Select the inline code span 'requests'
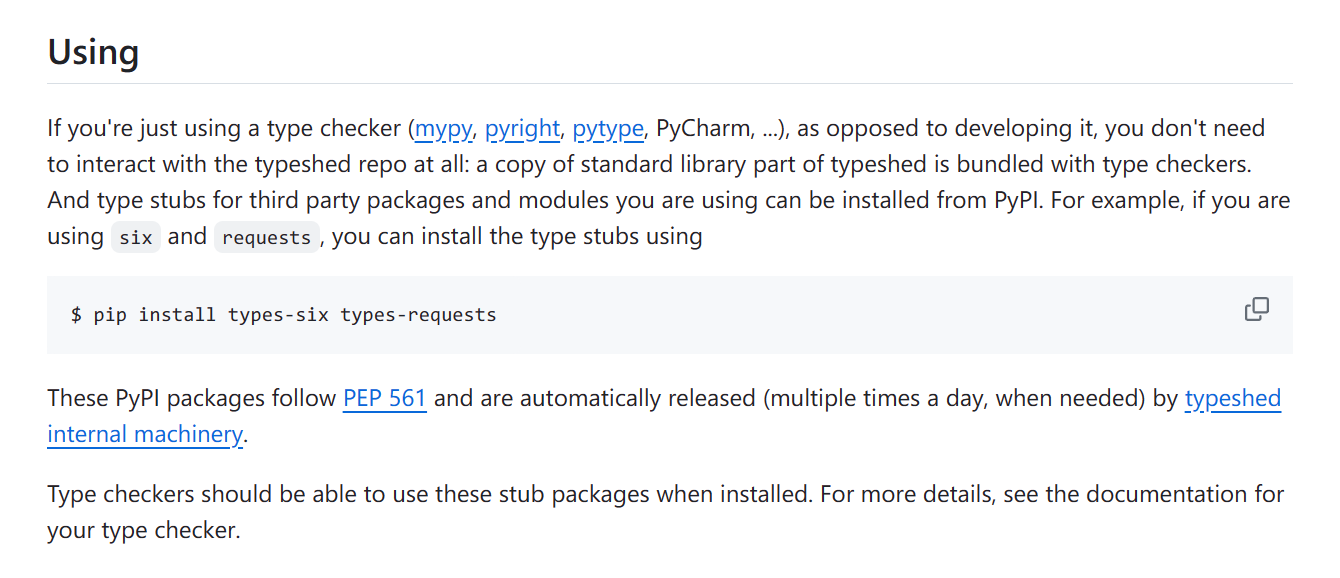 266,237
